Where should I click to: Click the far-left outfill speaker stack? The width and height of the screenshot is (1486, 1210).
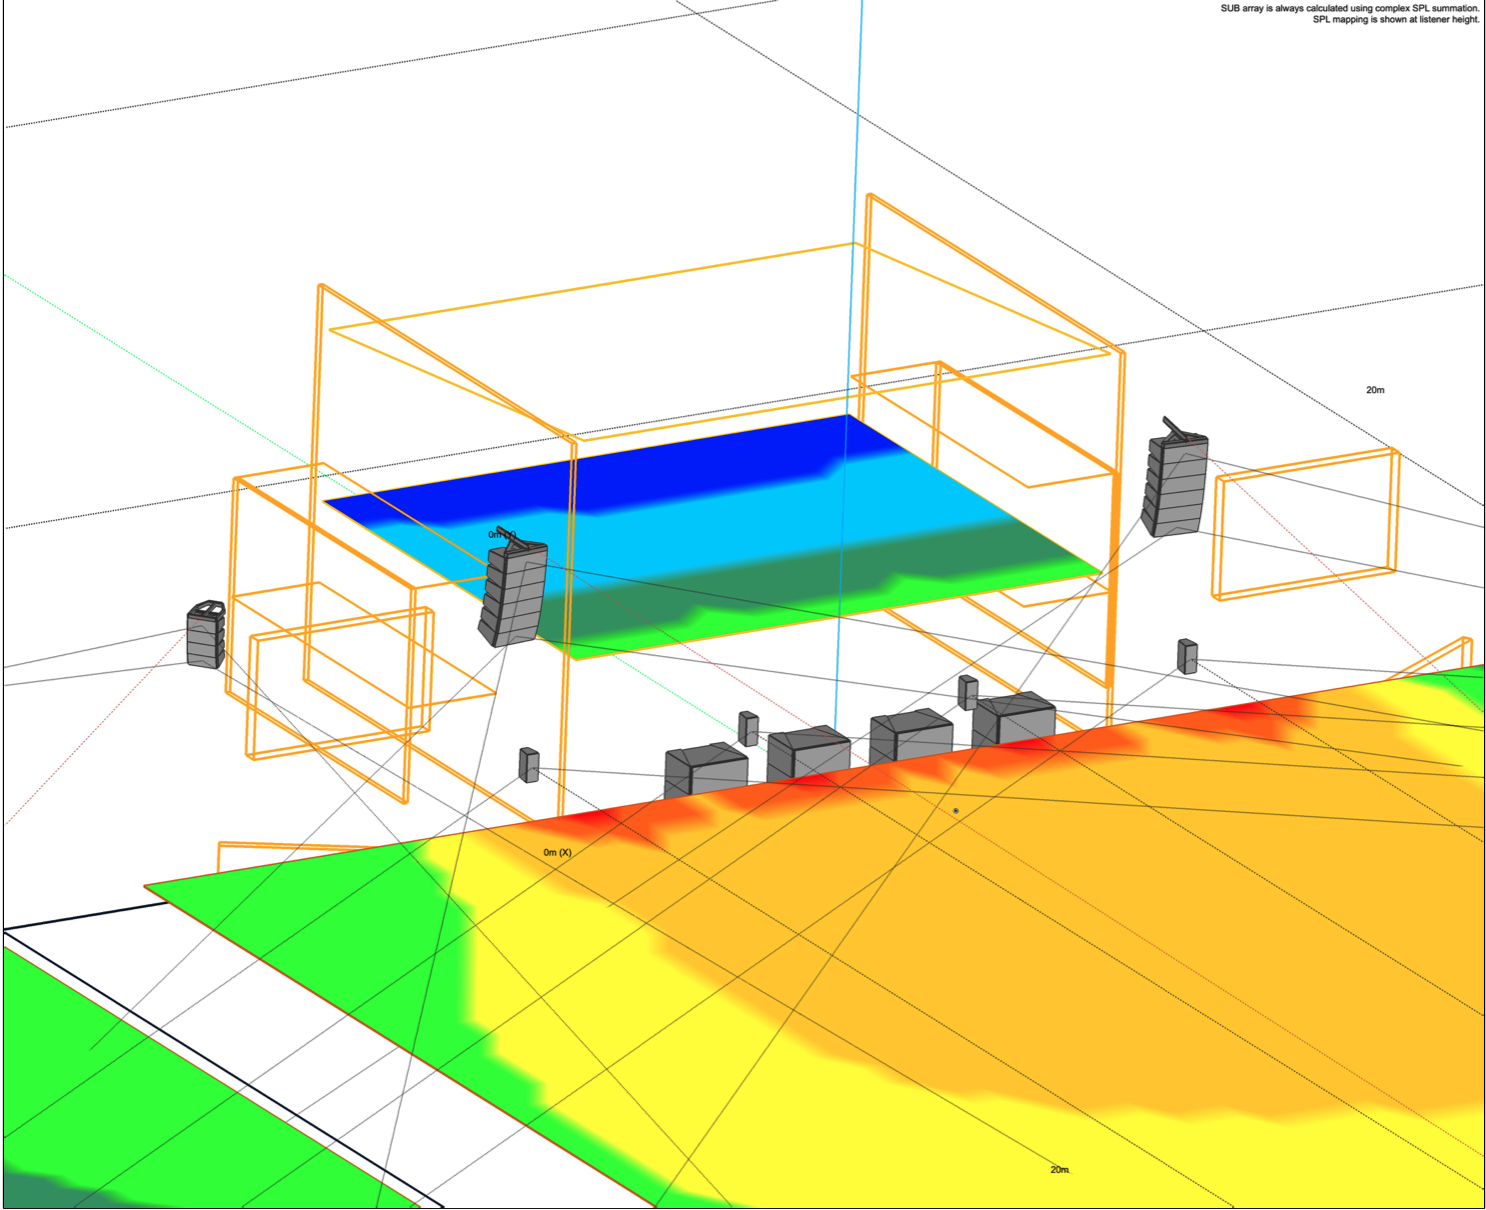[206, 636]
